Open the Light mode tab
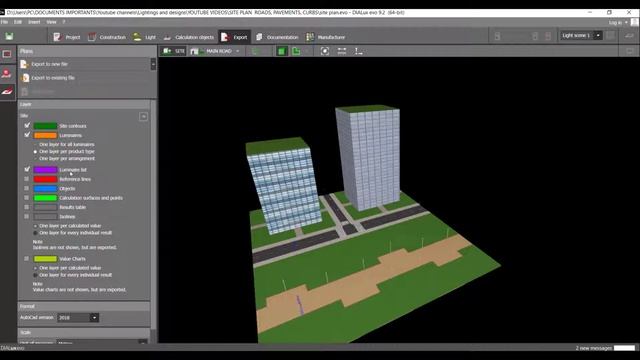This screenshot has height=360, width=640. [144, 37]
